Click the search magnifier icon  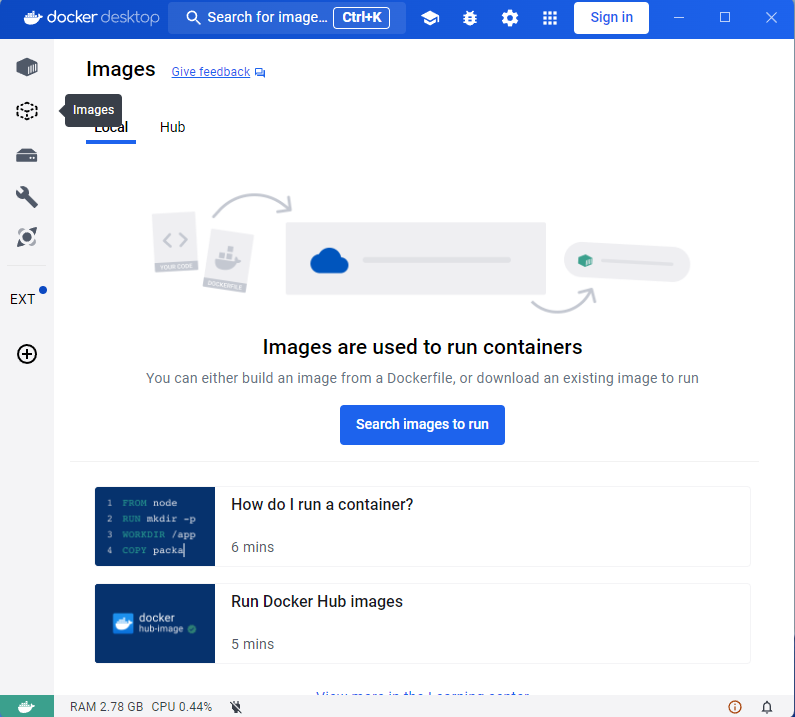(193, 18)
